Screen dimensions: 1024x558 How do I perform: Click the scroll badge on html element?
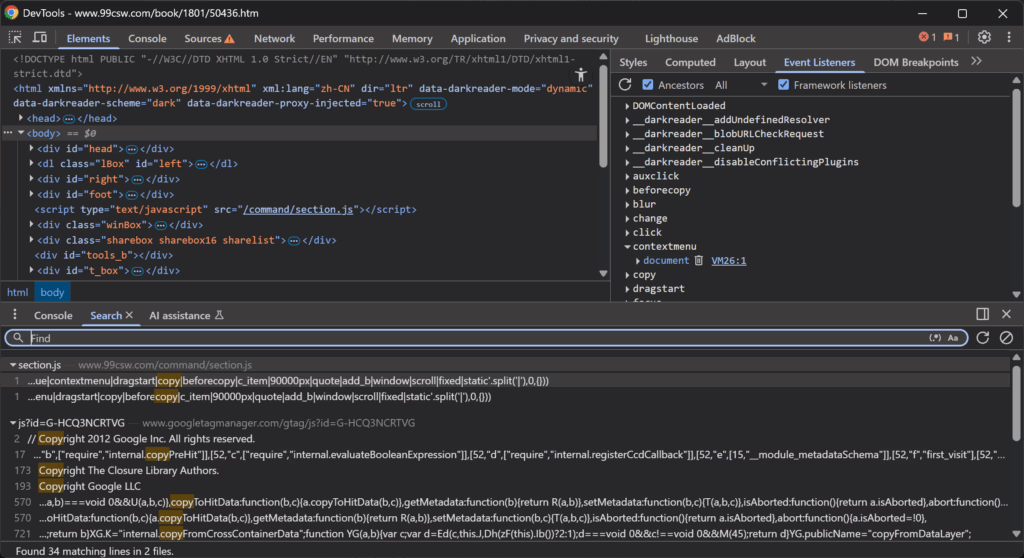(428, 104)
